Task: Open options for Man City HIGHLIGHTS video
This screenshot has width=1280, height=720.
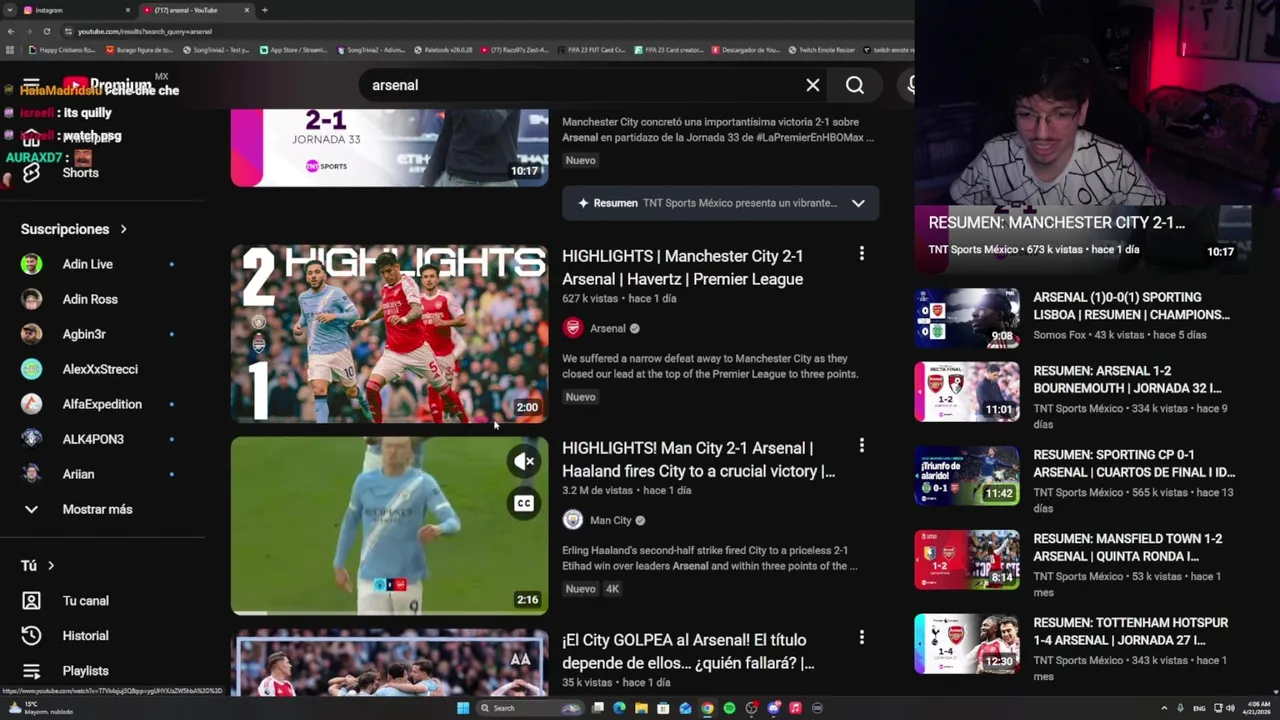Action: [861, 446]
